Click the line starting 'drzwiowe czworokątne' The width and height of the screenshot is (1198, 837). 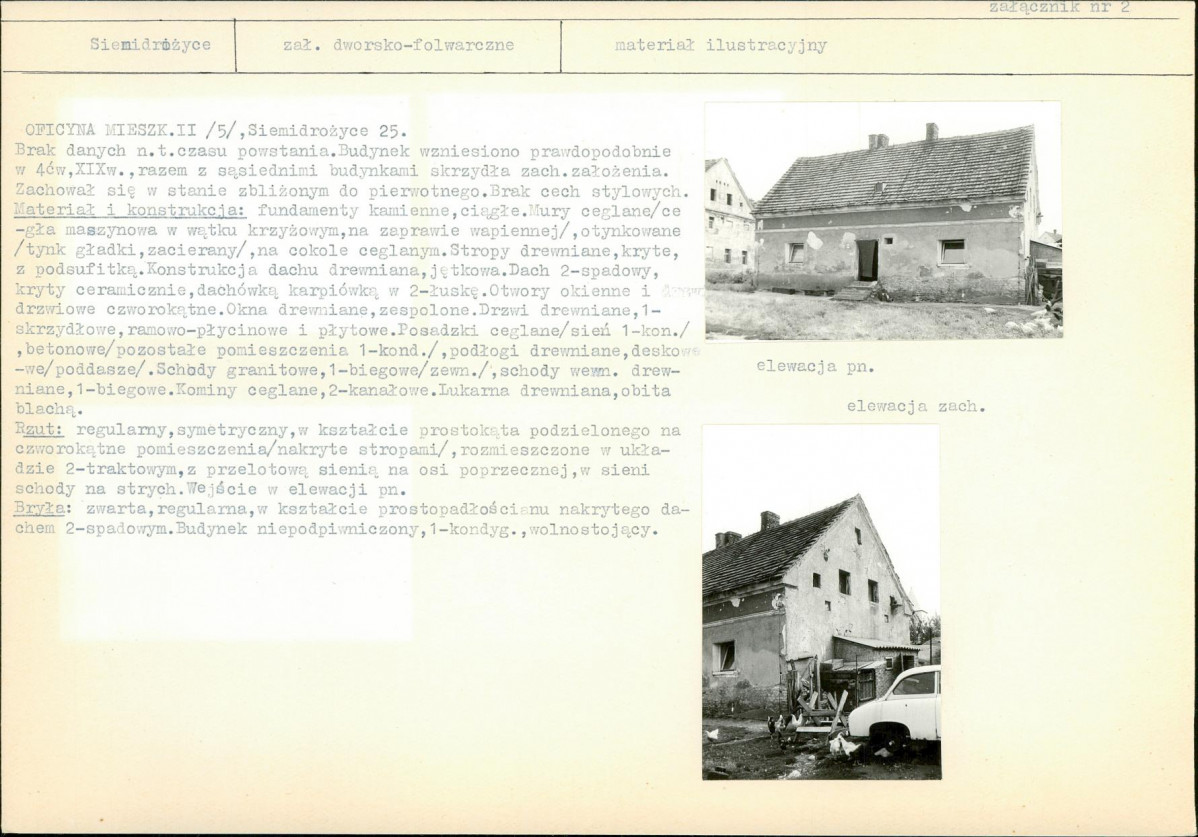coord(338,311)
